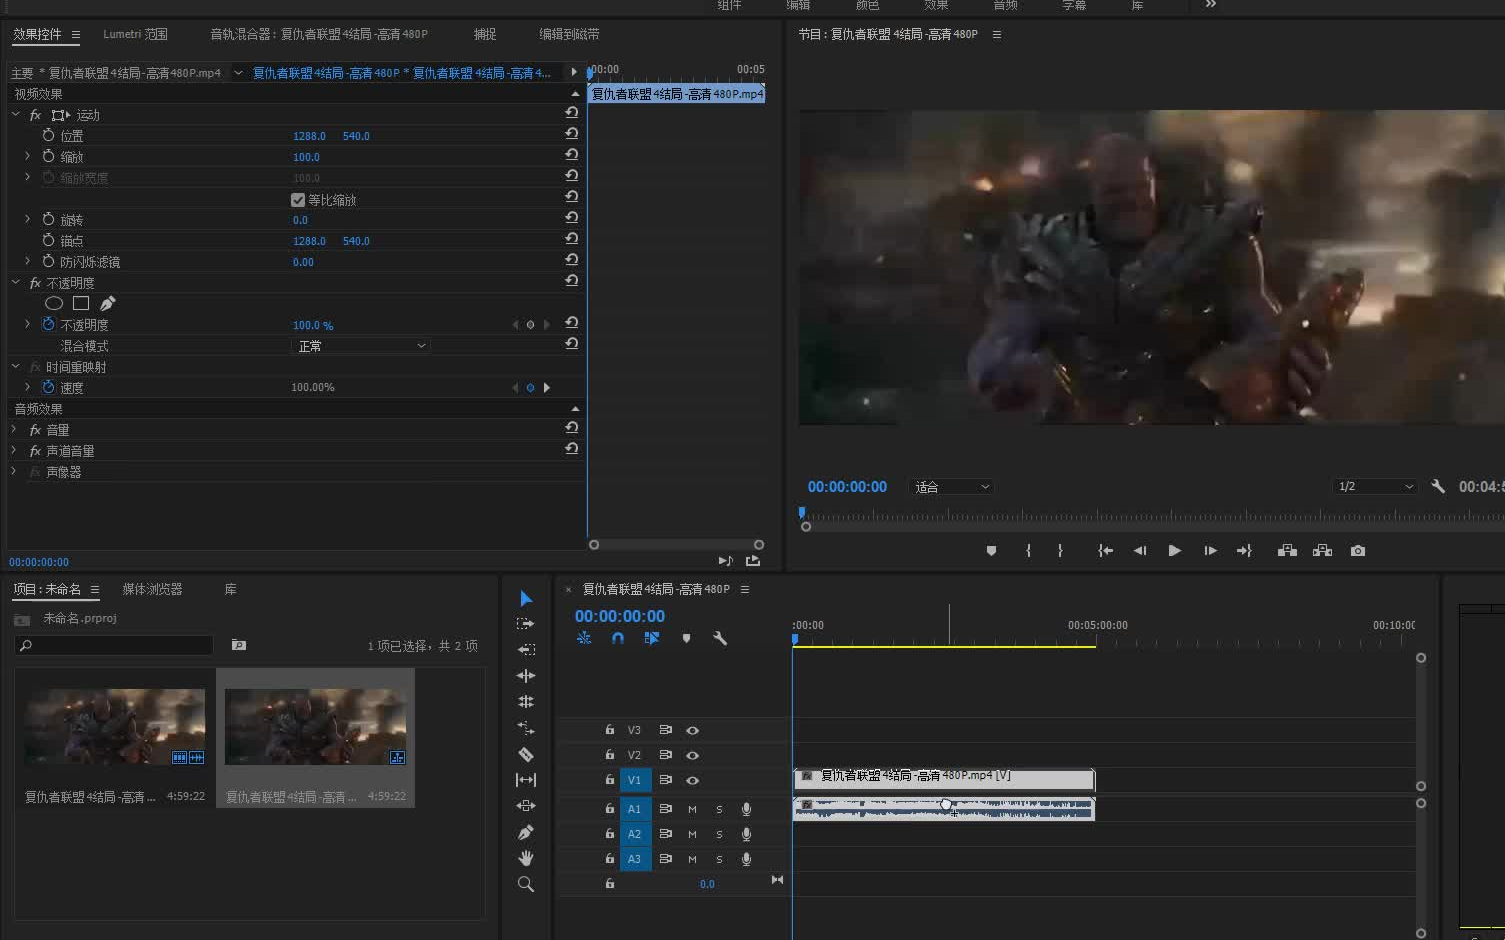This screenshot has width=1505, height=940.
Task: Select the highlighted sequence thumbnail
Action: 315,727
